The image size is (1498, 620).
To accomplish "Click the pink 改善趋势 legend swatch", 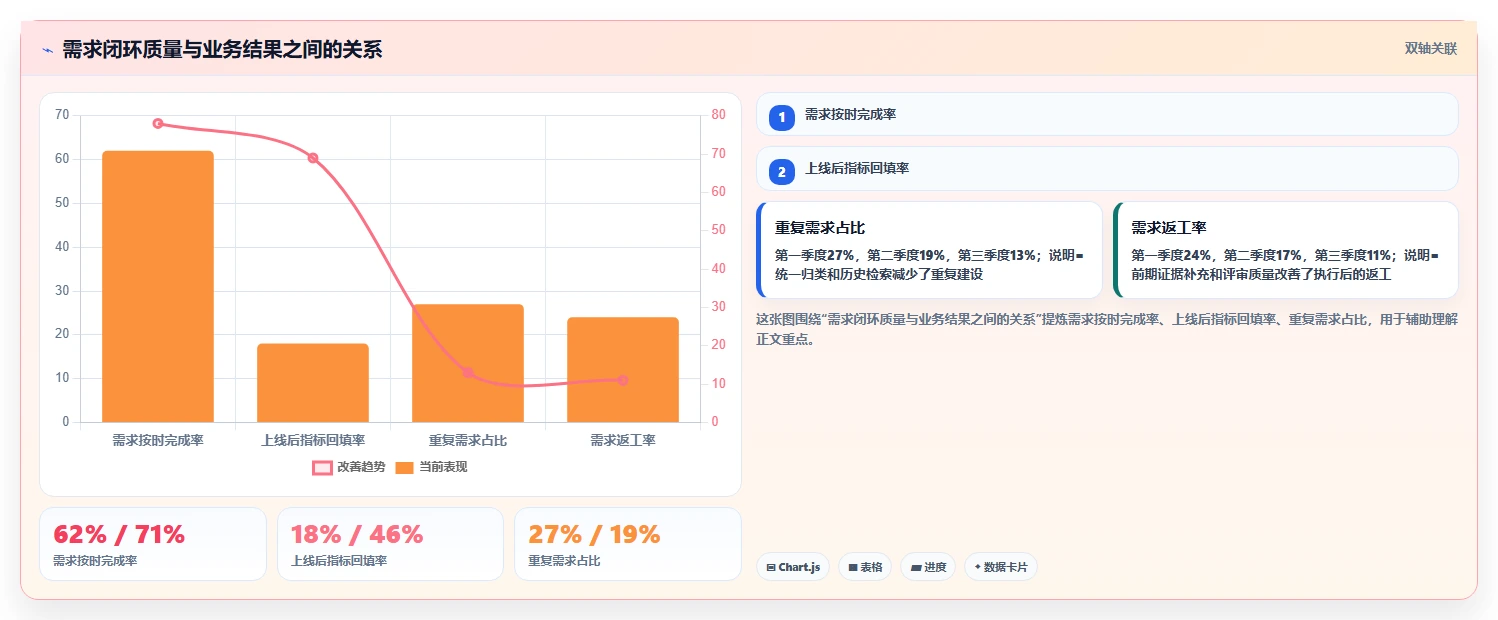I will (x=322, y=467).
